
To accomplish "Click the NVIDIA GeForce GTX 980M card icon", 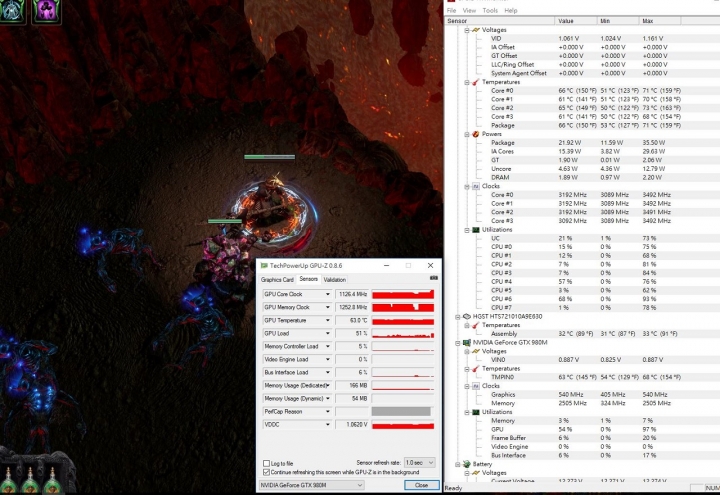I will 467,343.
